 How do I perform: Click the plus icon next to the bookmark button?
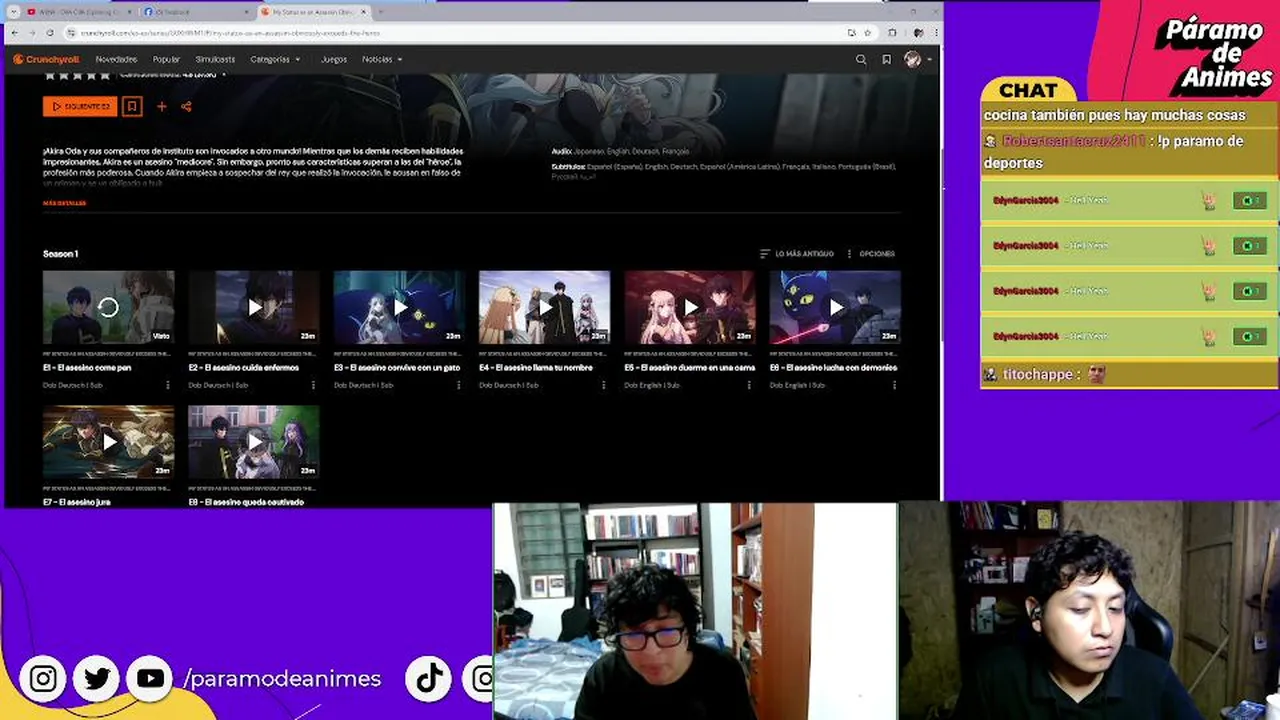[161, 106]
